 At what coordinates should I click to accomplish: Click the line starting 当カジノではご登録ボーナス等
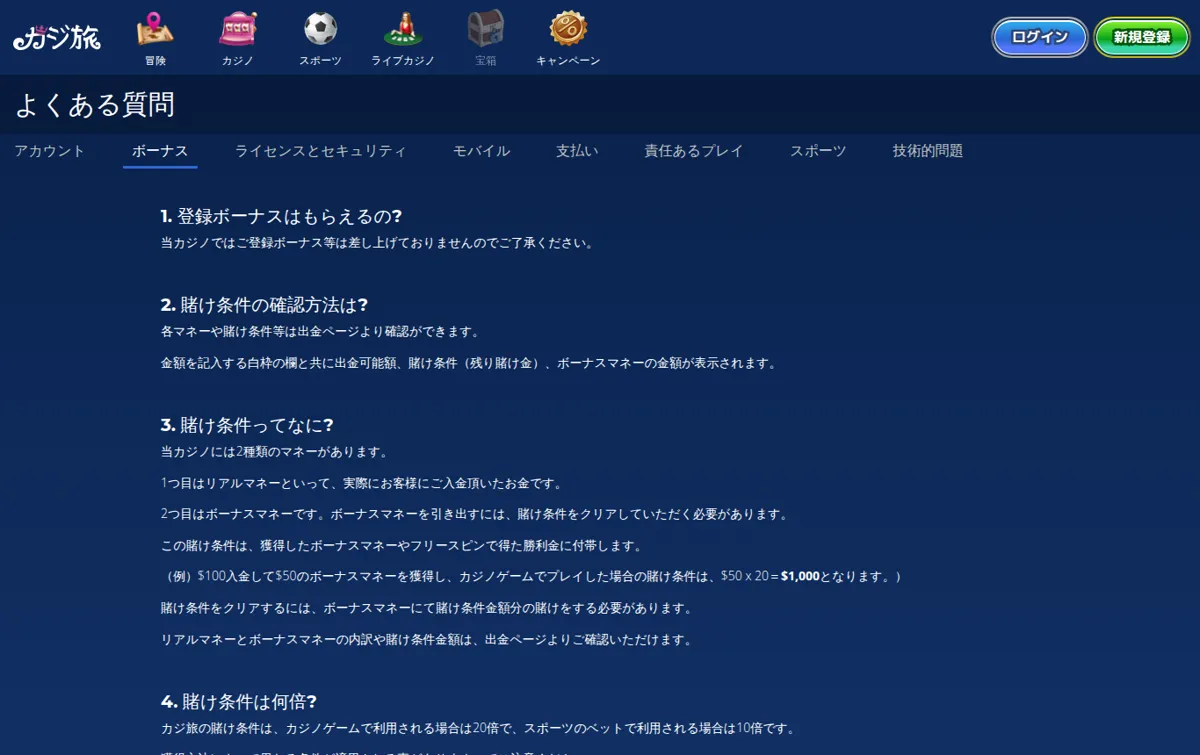[377, 243]
